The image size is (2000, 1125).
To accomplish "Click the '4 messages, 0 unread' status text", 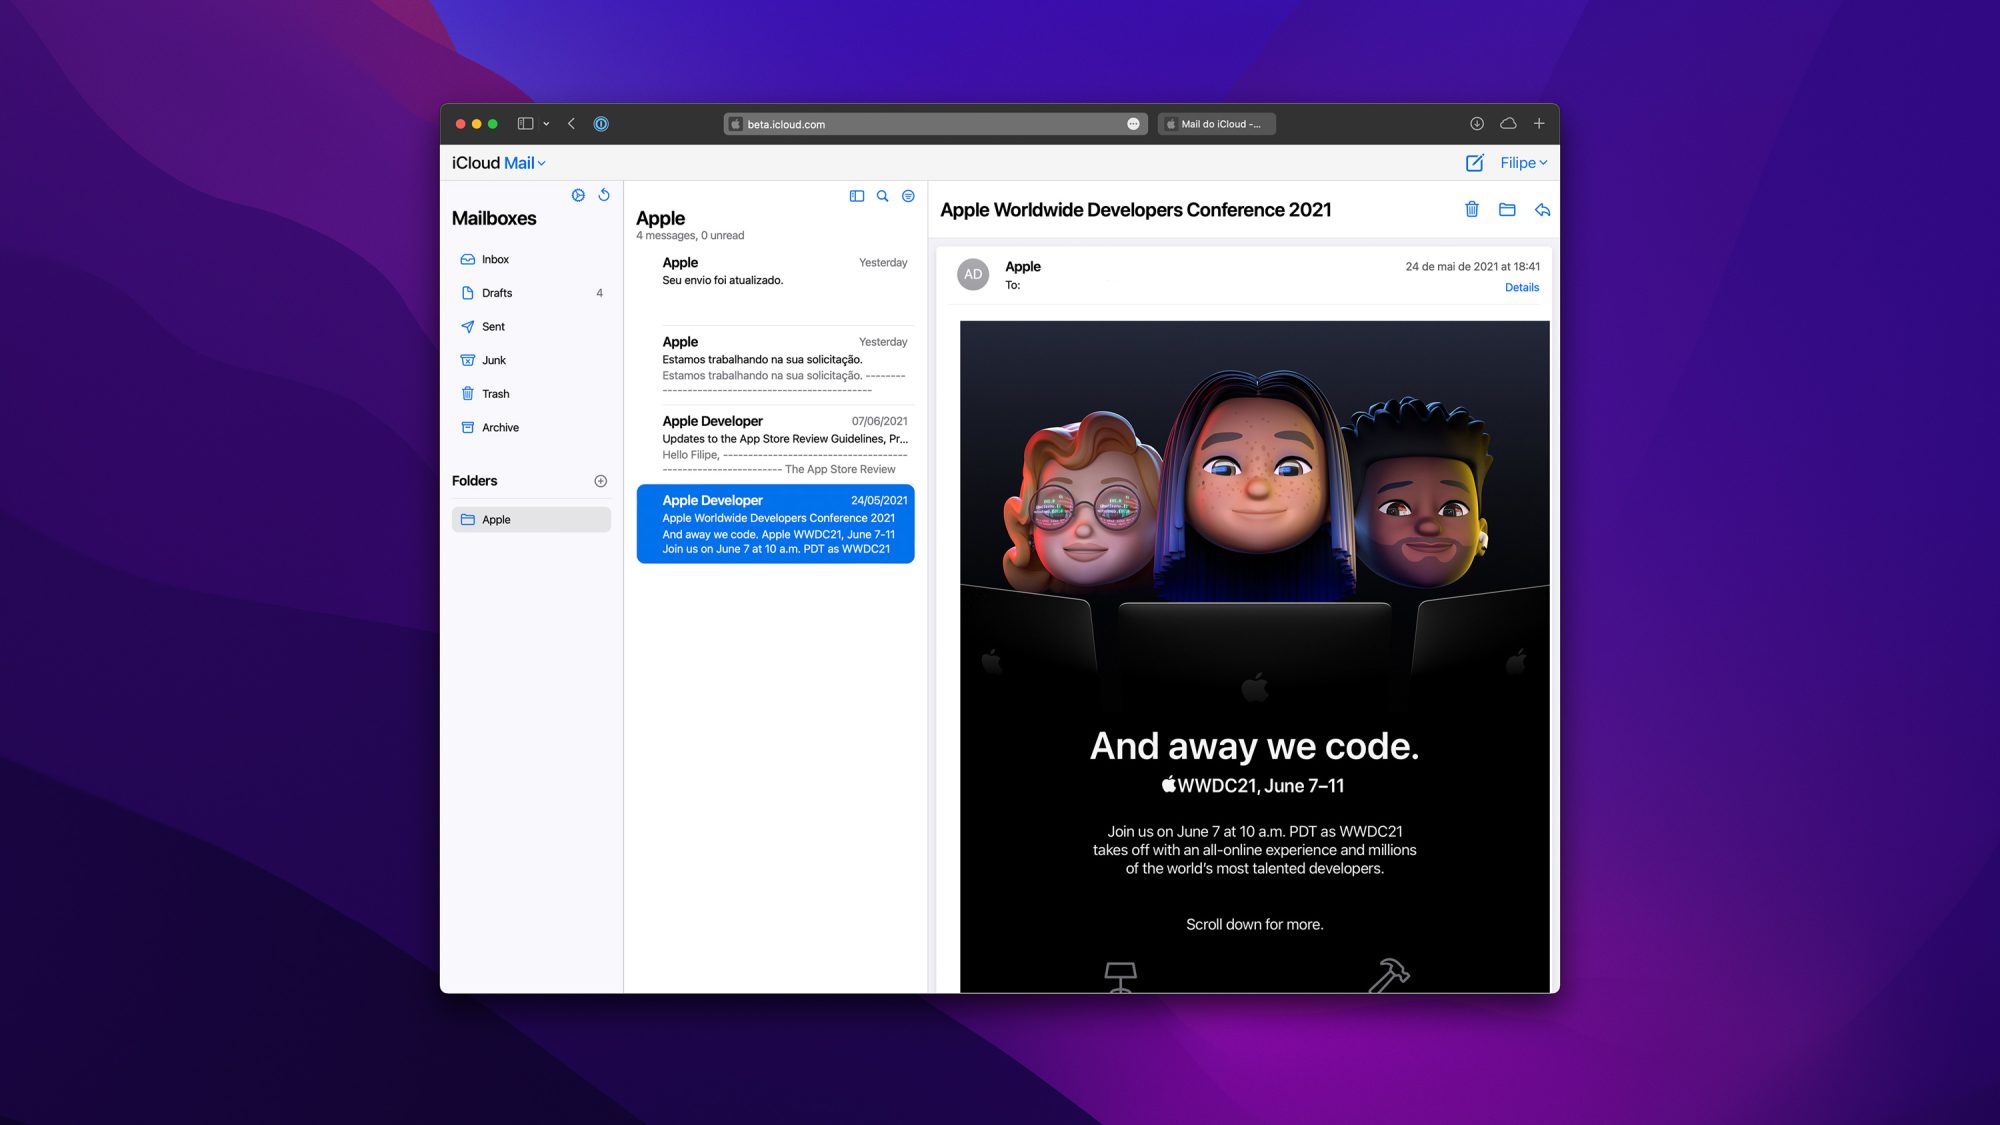I will pos(690,236).
